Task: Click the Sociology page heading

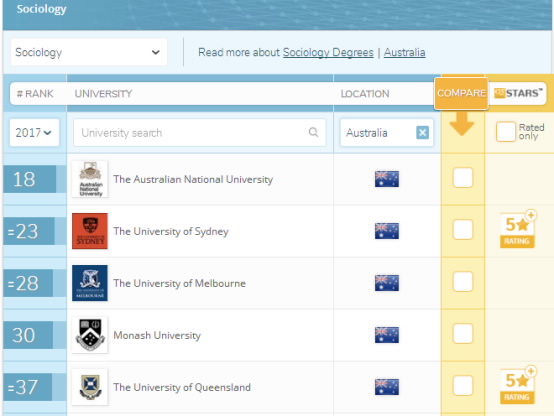Action: [41, 9]
